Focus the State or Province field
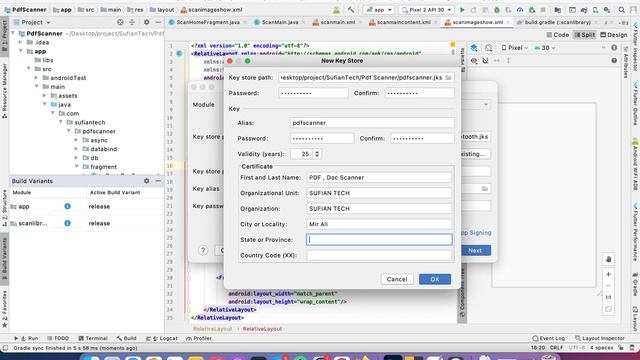The width and height of the screenshot is (640, 360). click(x=379, y=240)
